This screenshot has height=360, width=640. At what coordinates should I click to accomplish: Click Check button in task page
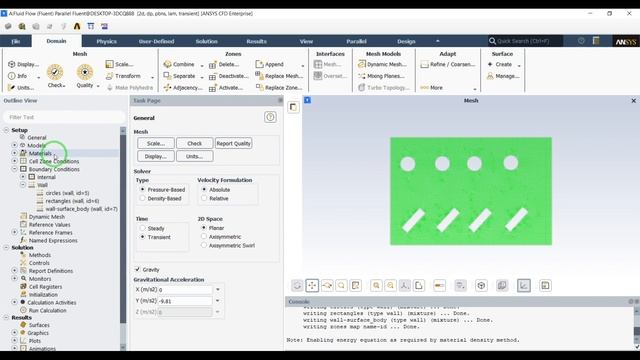pyautogui.click(x=195, y=143)
